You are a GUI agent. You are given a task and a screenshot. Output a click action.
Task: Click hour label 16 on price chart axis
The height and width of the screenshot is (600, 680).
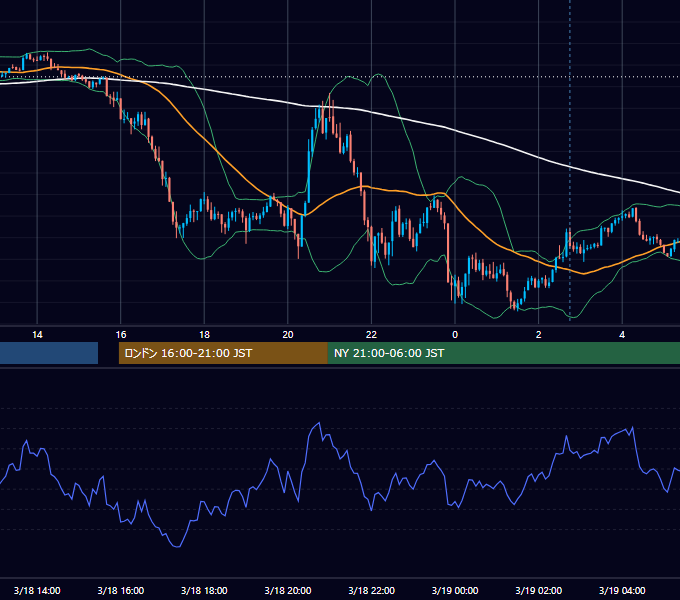(121, 335)
